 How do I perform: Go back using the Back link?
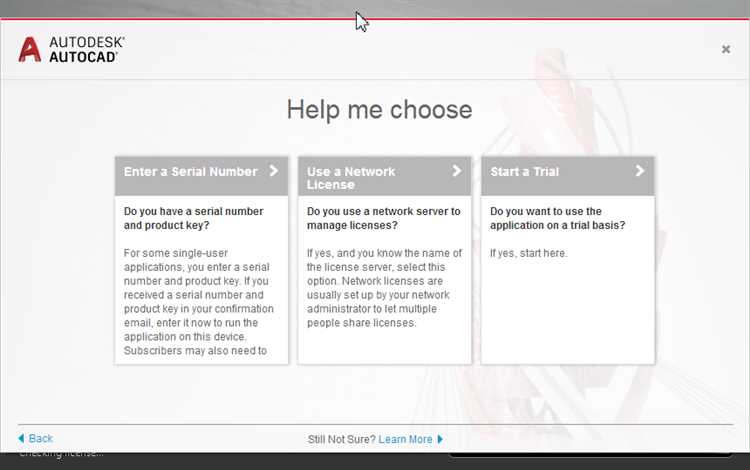41,438
